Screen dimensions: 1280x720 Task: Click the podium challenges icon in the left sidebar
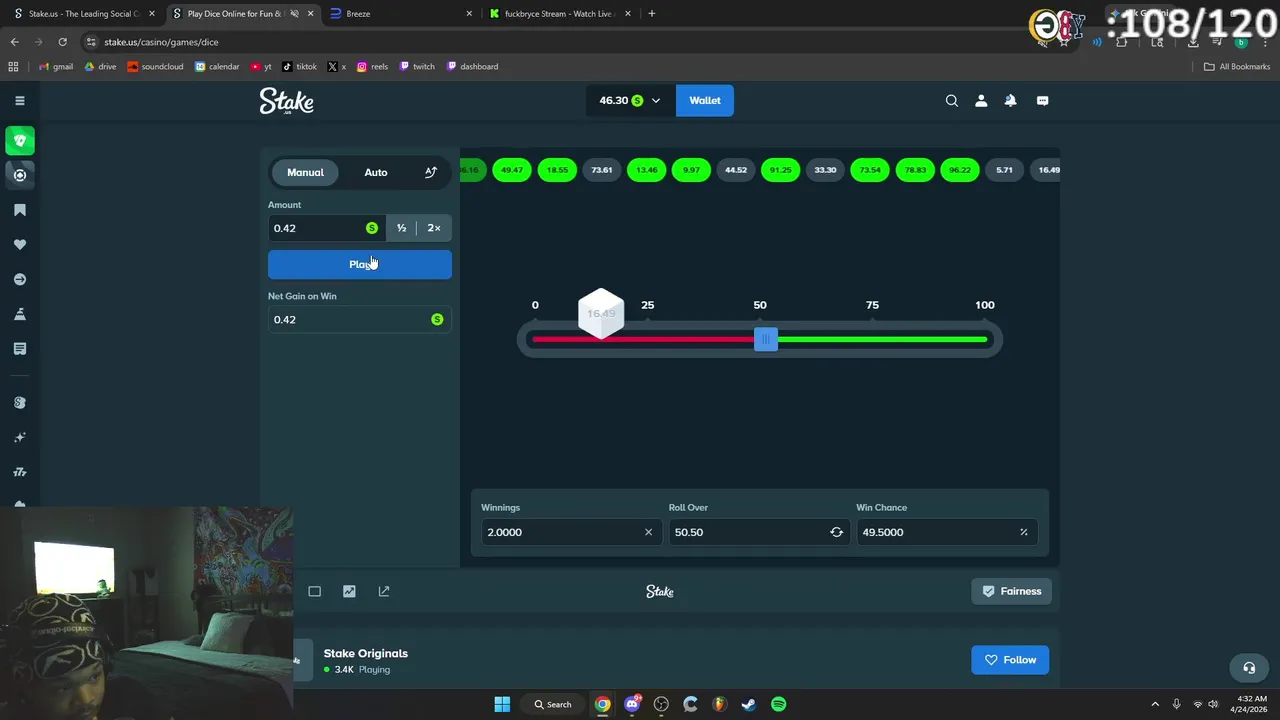[x=19, y=314]
